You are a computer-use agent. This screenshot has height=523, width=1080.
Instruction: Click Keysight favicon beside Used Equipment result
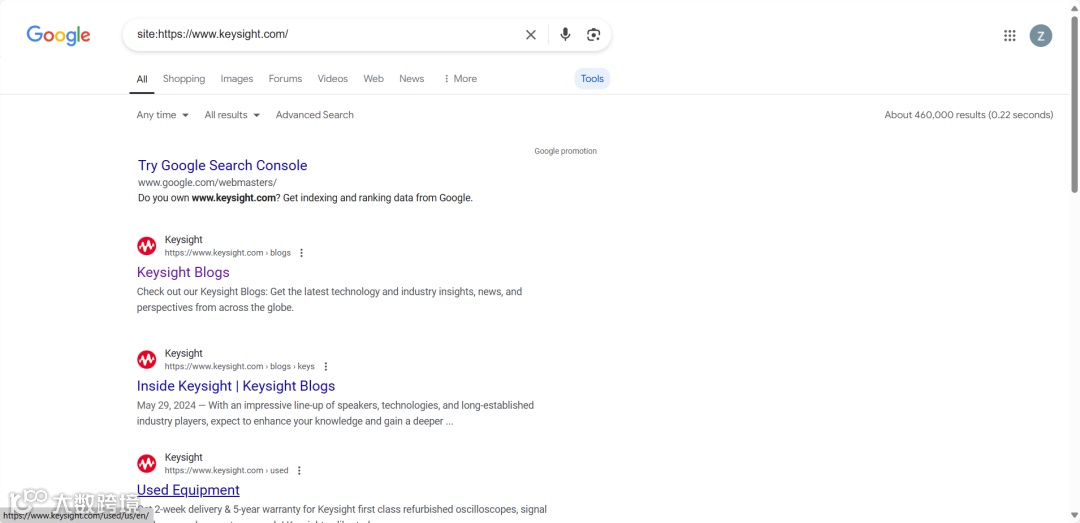tap(147, 464)
